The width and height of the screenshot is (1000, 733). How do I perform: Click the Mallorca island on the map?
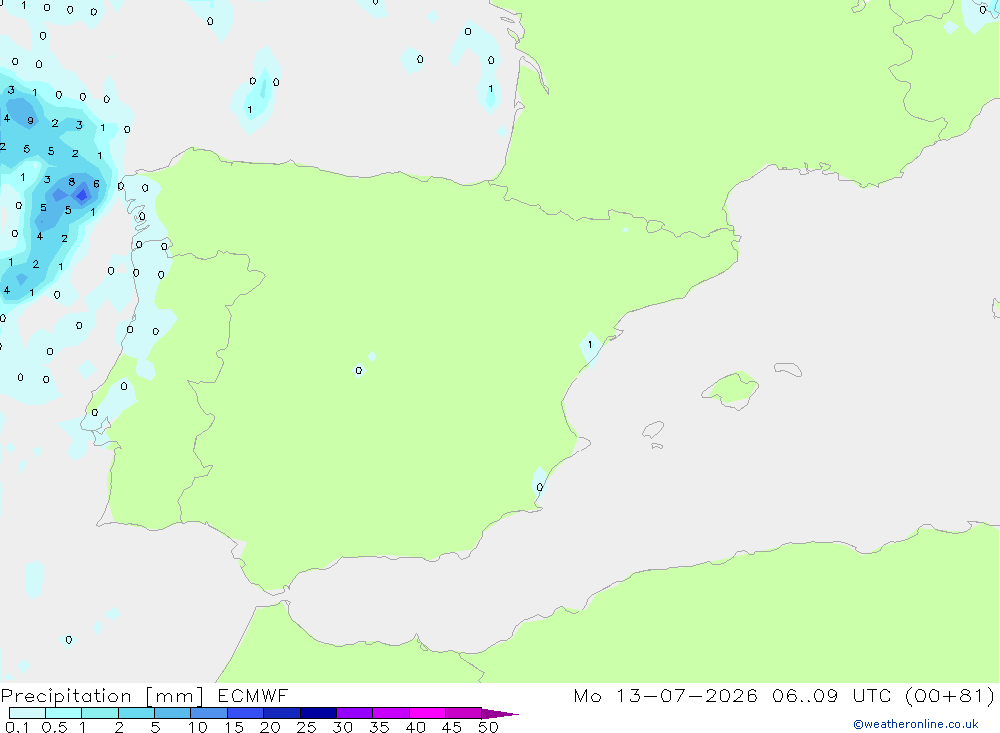731,390
